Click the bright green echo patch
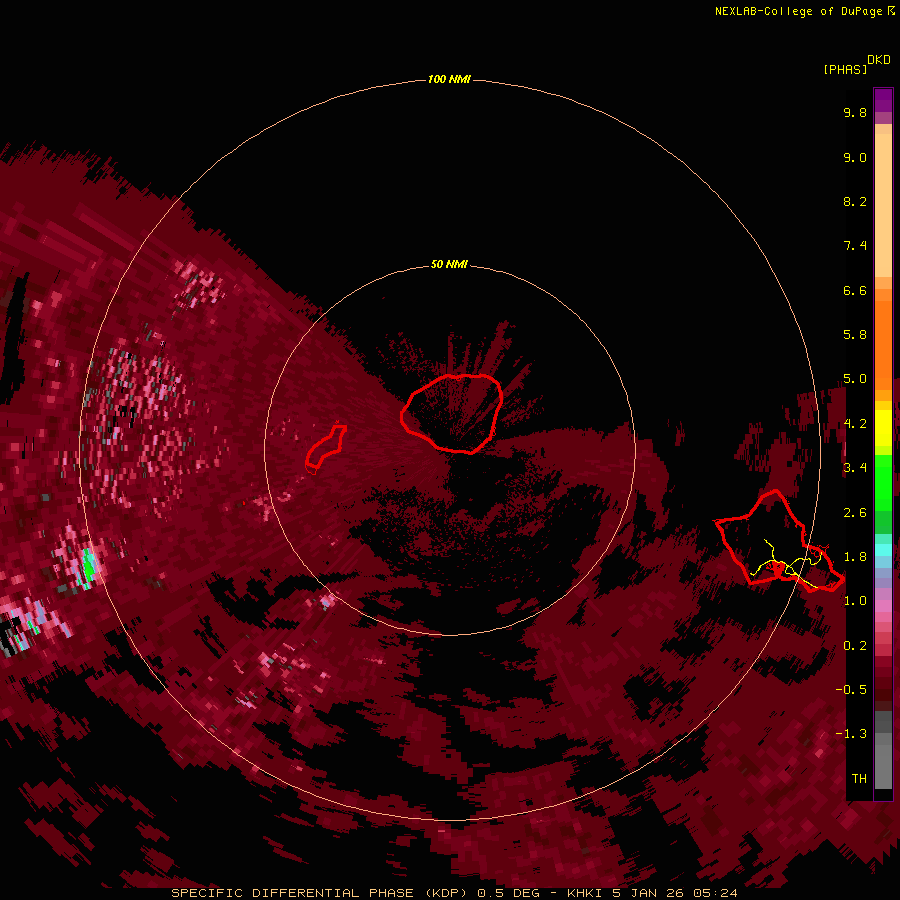This screenshot has width=900, height=900. (88, 566)
